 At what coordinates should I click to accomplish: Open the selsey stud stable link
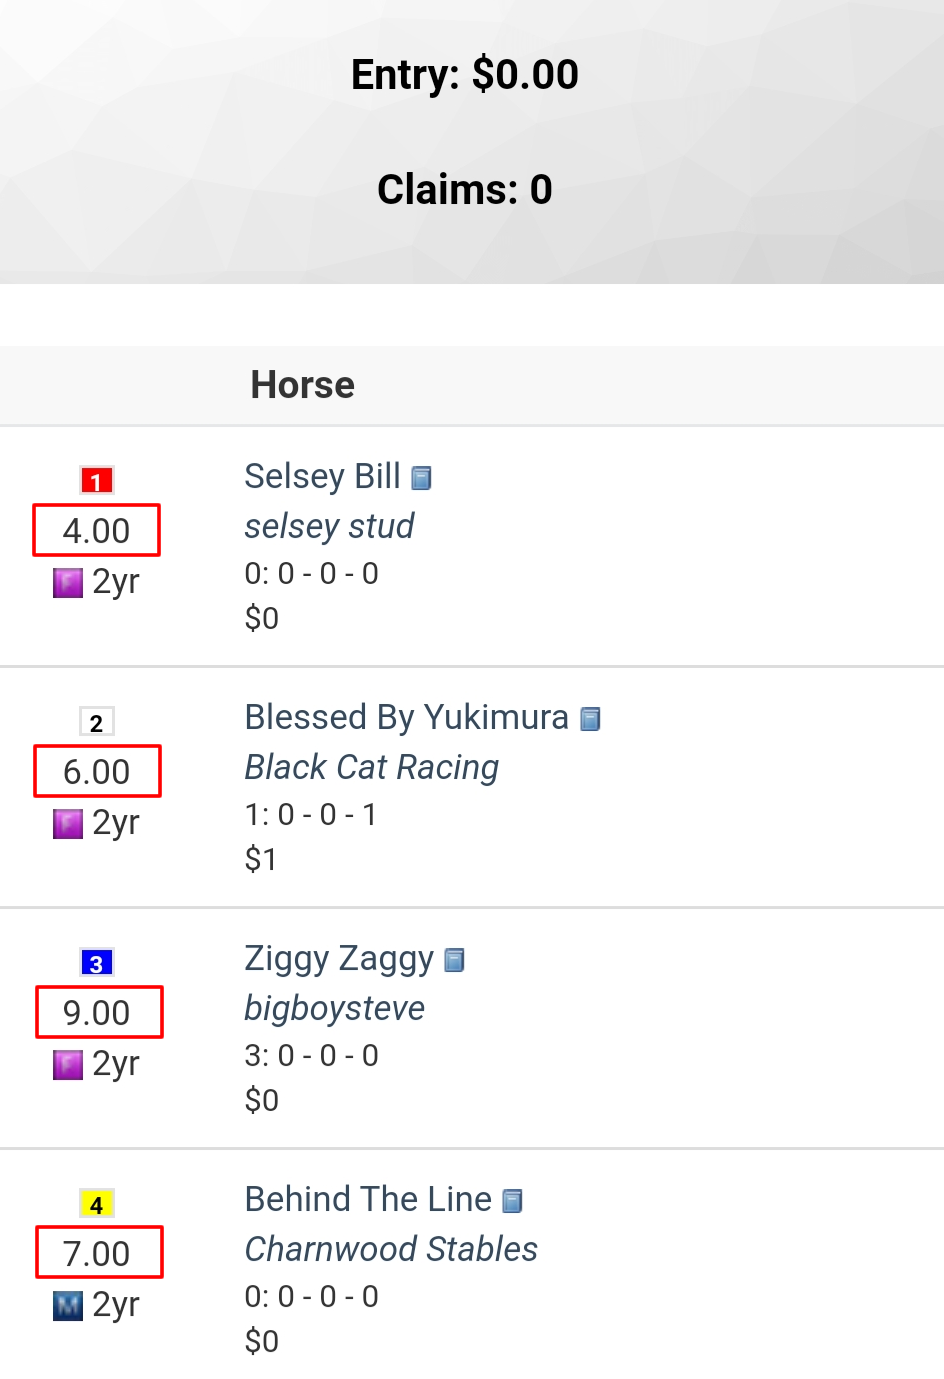pos(329,526)
